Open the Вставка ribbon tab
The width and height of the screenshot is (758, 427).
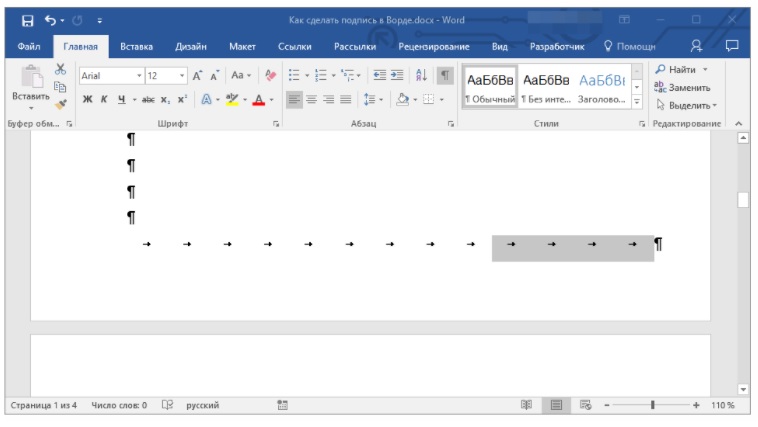click(x=136, y=46)
